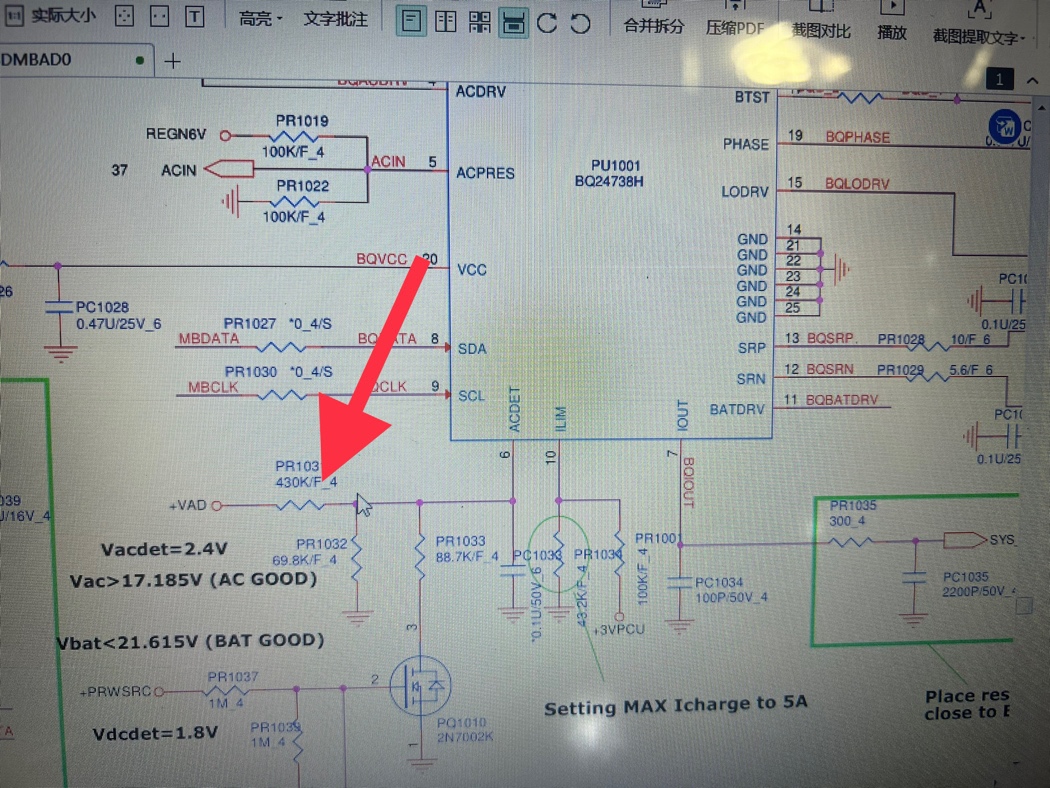
Task: Open the thumbnail grid view icon
Action: [479, 22]
